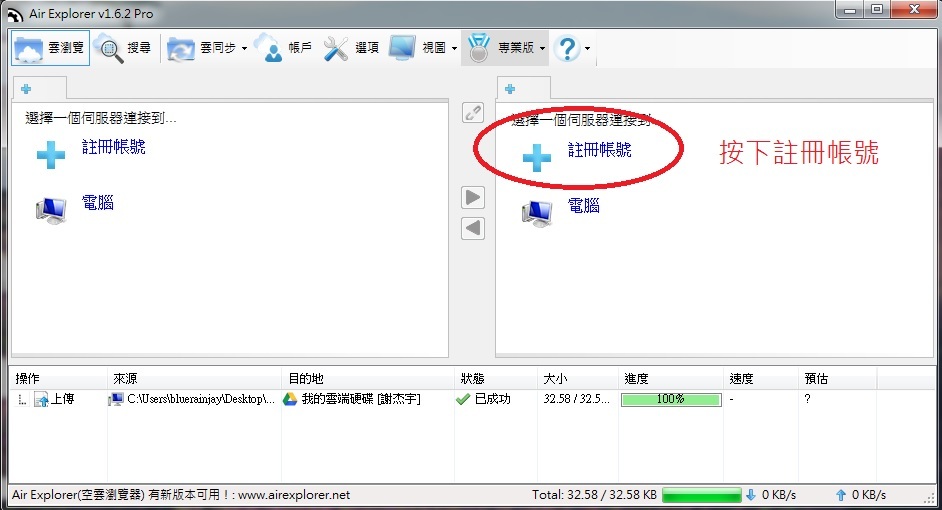Click the upload speed arrow icon
Viewport: 942px width, 510px height.
tap(841, 495)
